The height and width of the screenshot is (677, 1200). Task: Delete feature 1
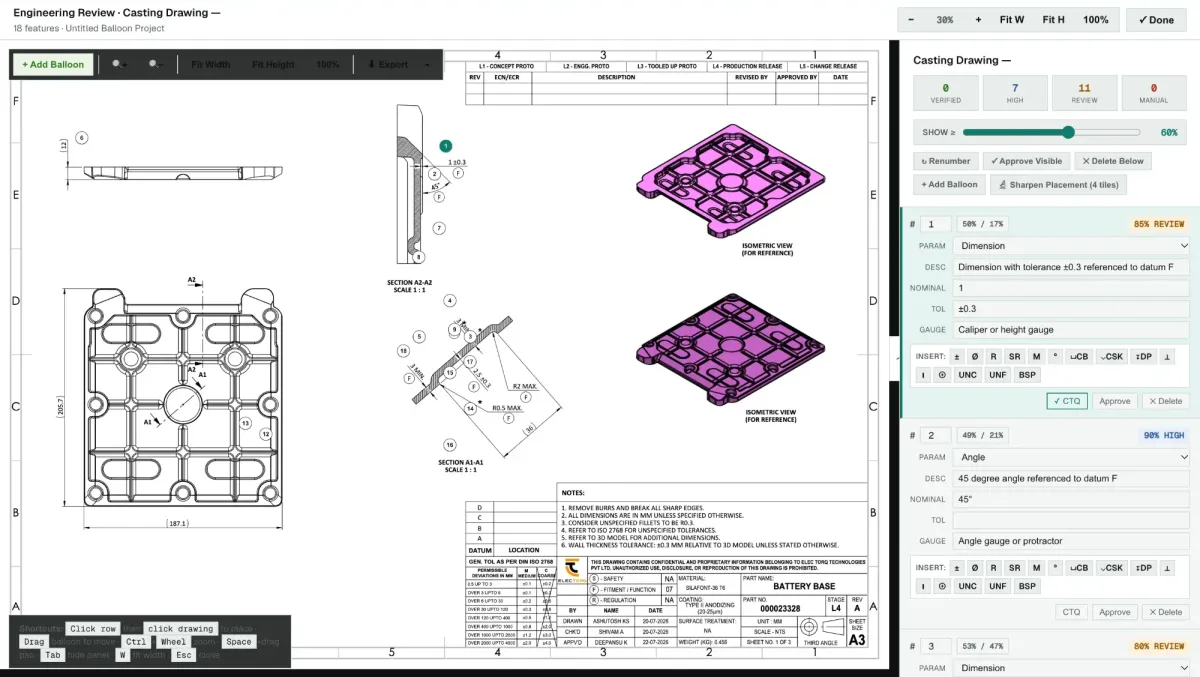(x=1166, y=401)
